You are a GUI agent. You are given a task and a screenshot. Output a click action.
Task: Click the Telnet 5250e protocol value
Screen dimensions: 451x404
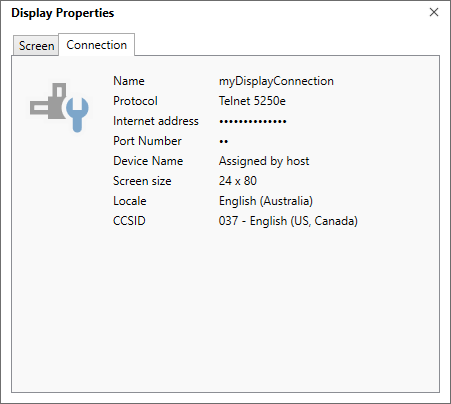click(x=252, y=101)
